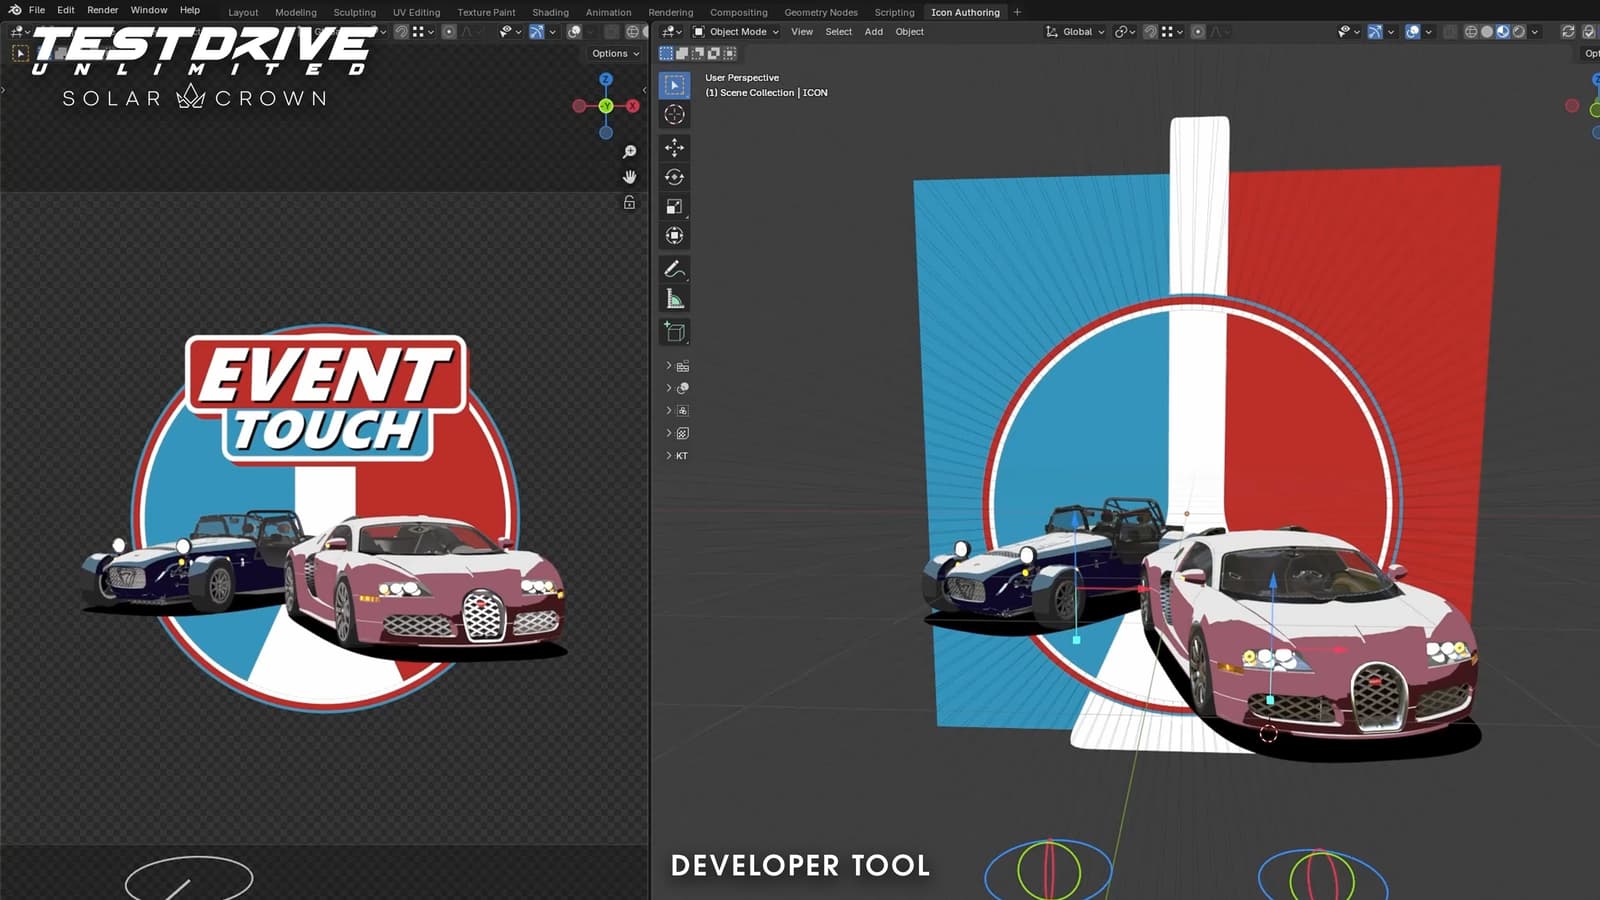This screenshot has height=900, width=1600.
Task: Switch to the Animation workspace tab
Action: (609, 13)
